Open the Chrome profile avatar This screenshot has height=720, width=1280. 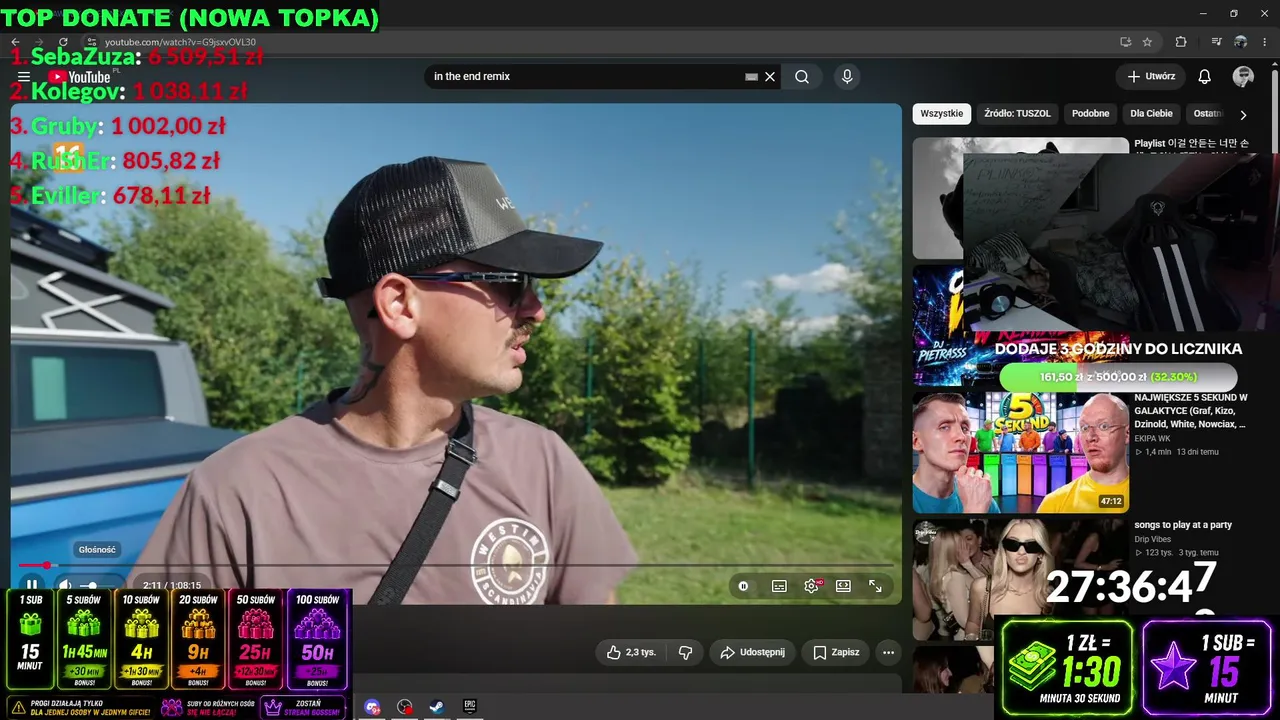point(1240,42)
